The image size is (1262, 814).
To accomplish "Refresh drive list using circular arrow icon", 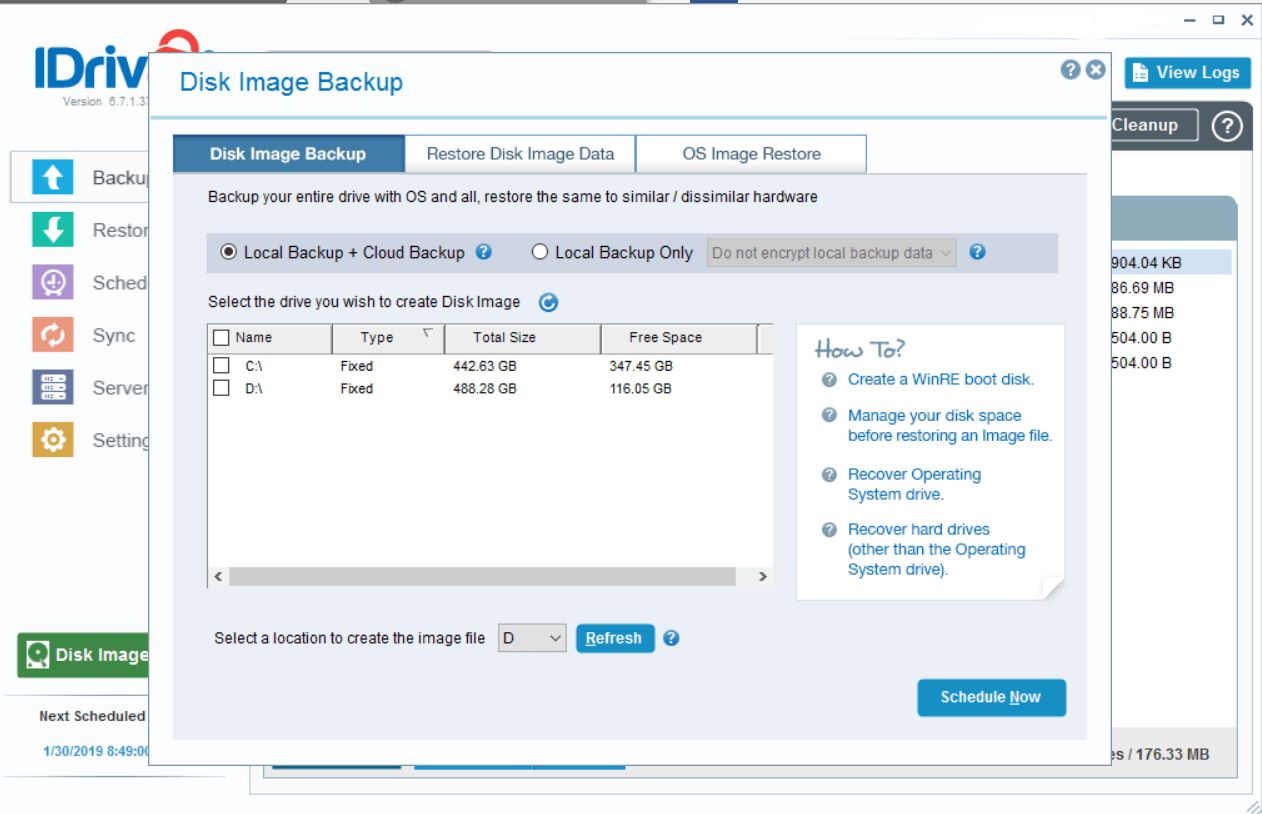I will pos(548,302).
